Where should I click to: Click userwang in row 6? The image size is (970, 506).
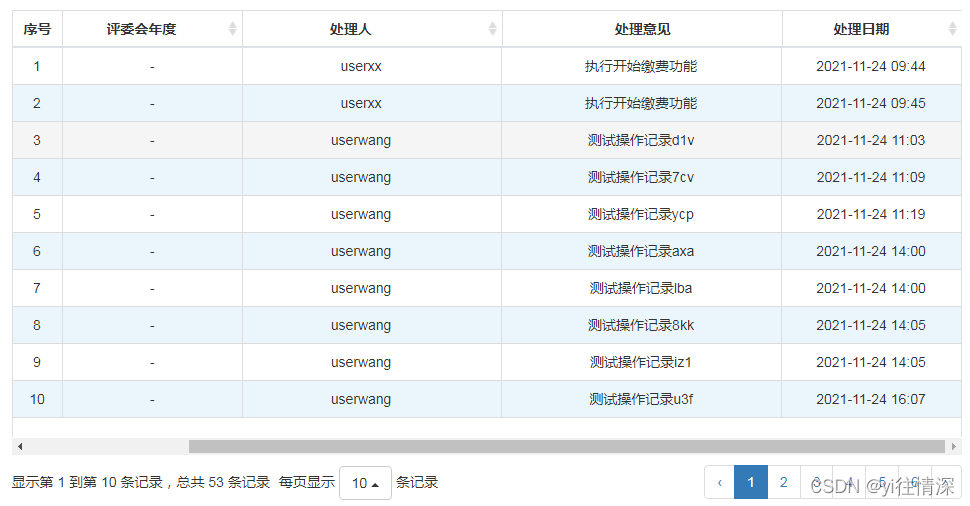(361, 252)
